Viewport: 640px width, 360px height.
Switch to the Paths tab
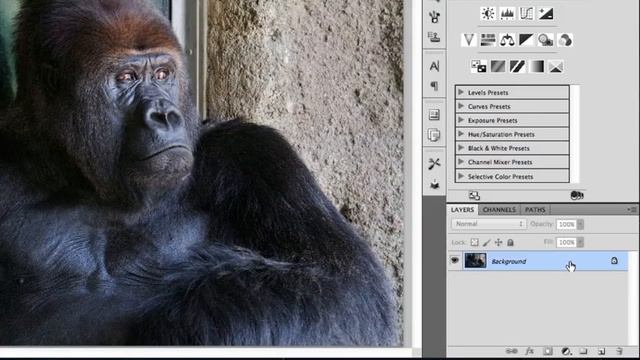pyautogui.click(x=535, y=209)
